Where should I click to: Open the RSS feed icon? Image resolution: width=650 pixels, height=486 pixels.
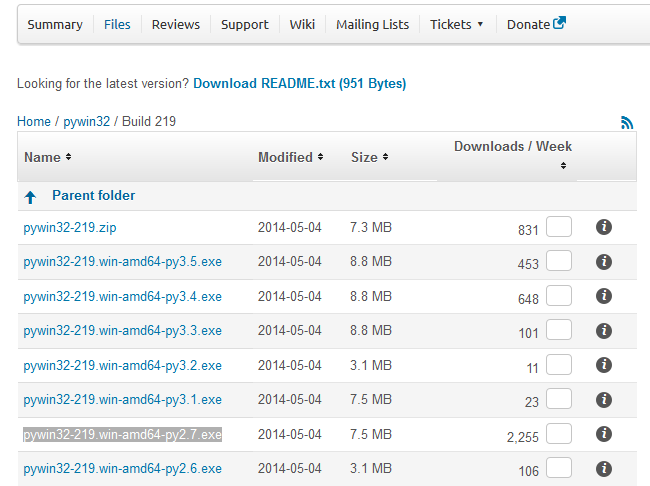tap(627, 123)
